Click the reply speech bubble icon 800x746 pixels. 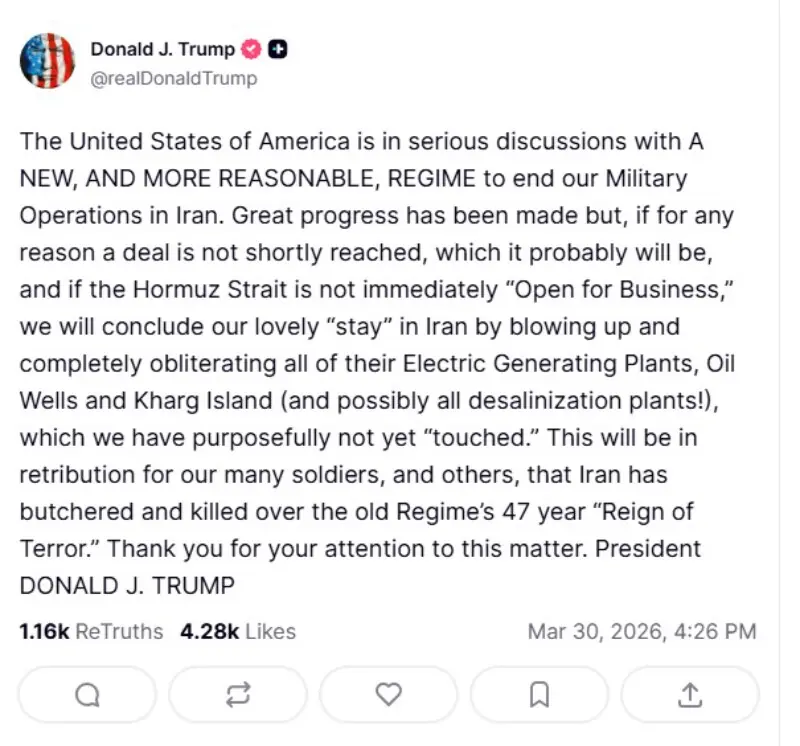(87, 693)
